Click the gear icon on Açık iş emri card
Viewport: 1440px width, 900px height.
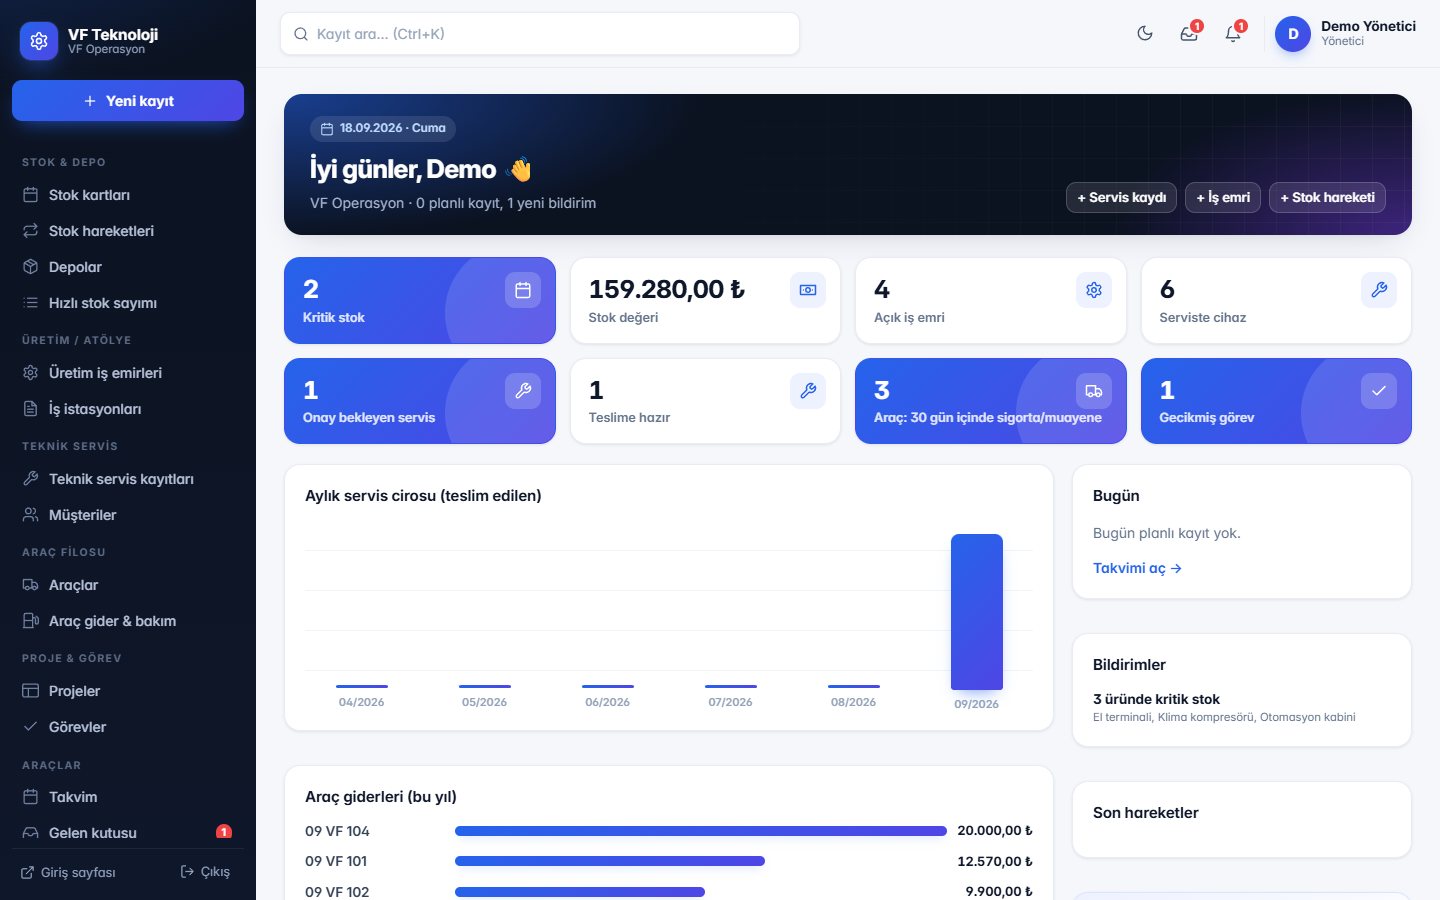tap(1094, 290)
